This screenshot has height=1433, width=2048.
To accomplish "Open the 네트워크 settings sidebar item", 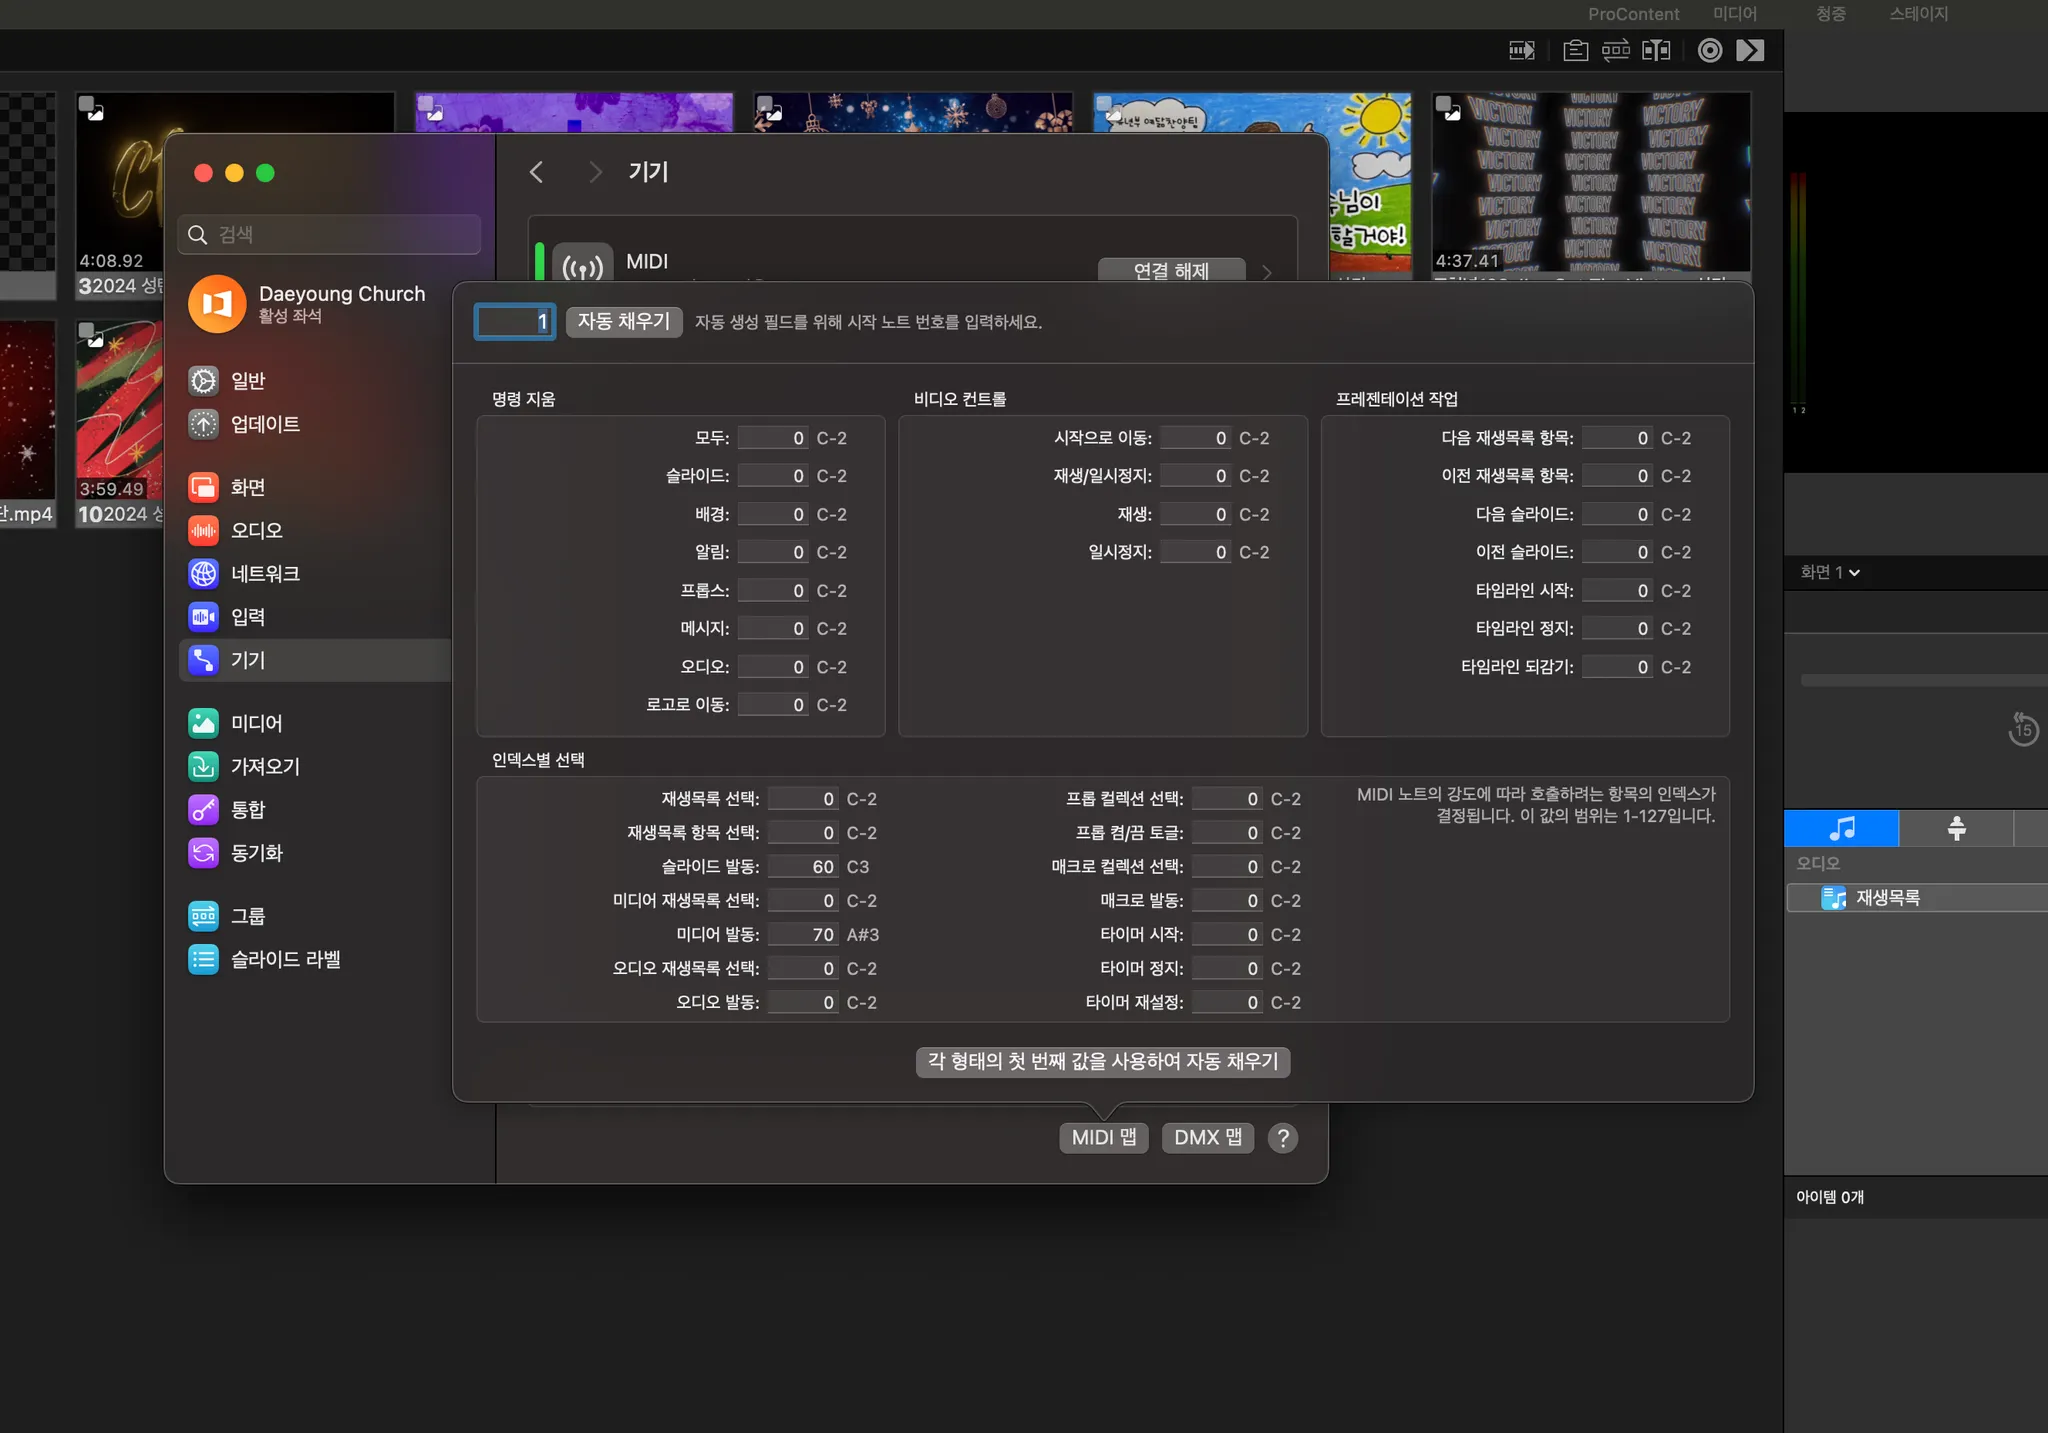I will [x=264, y=573].
